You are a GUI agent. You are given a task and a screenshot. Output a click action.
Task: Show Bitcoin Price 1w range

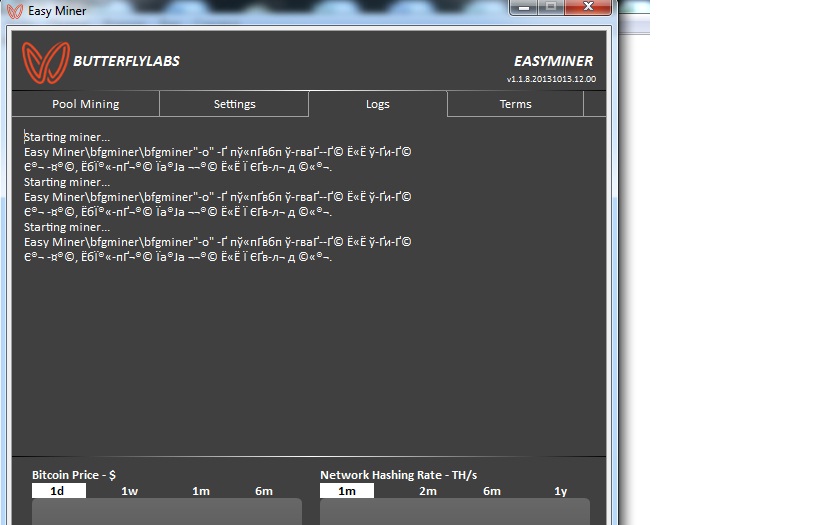[129, 491]
